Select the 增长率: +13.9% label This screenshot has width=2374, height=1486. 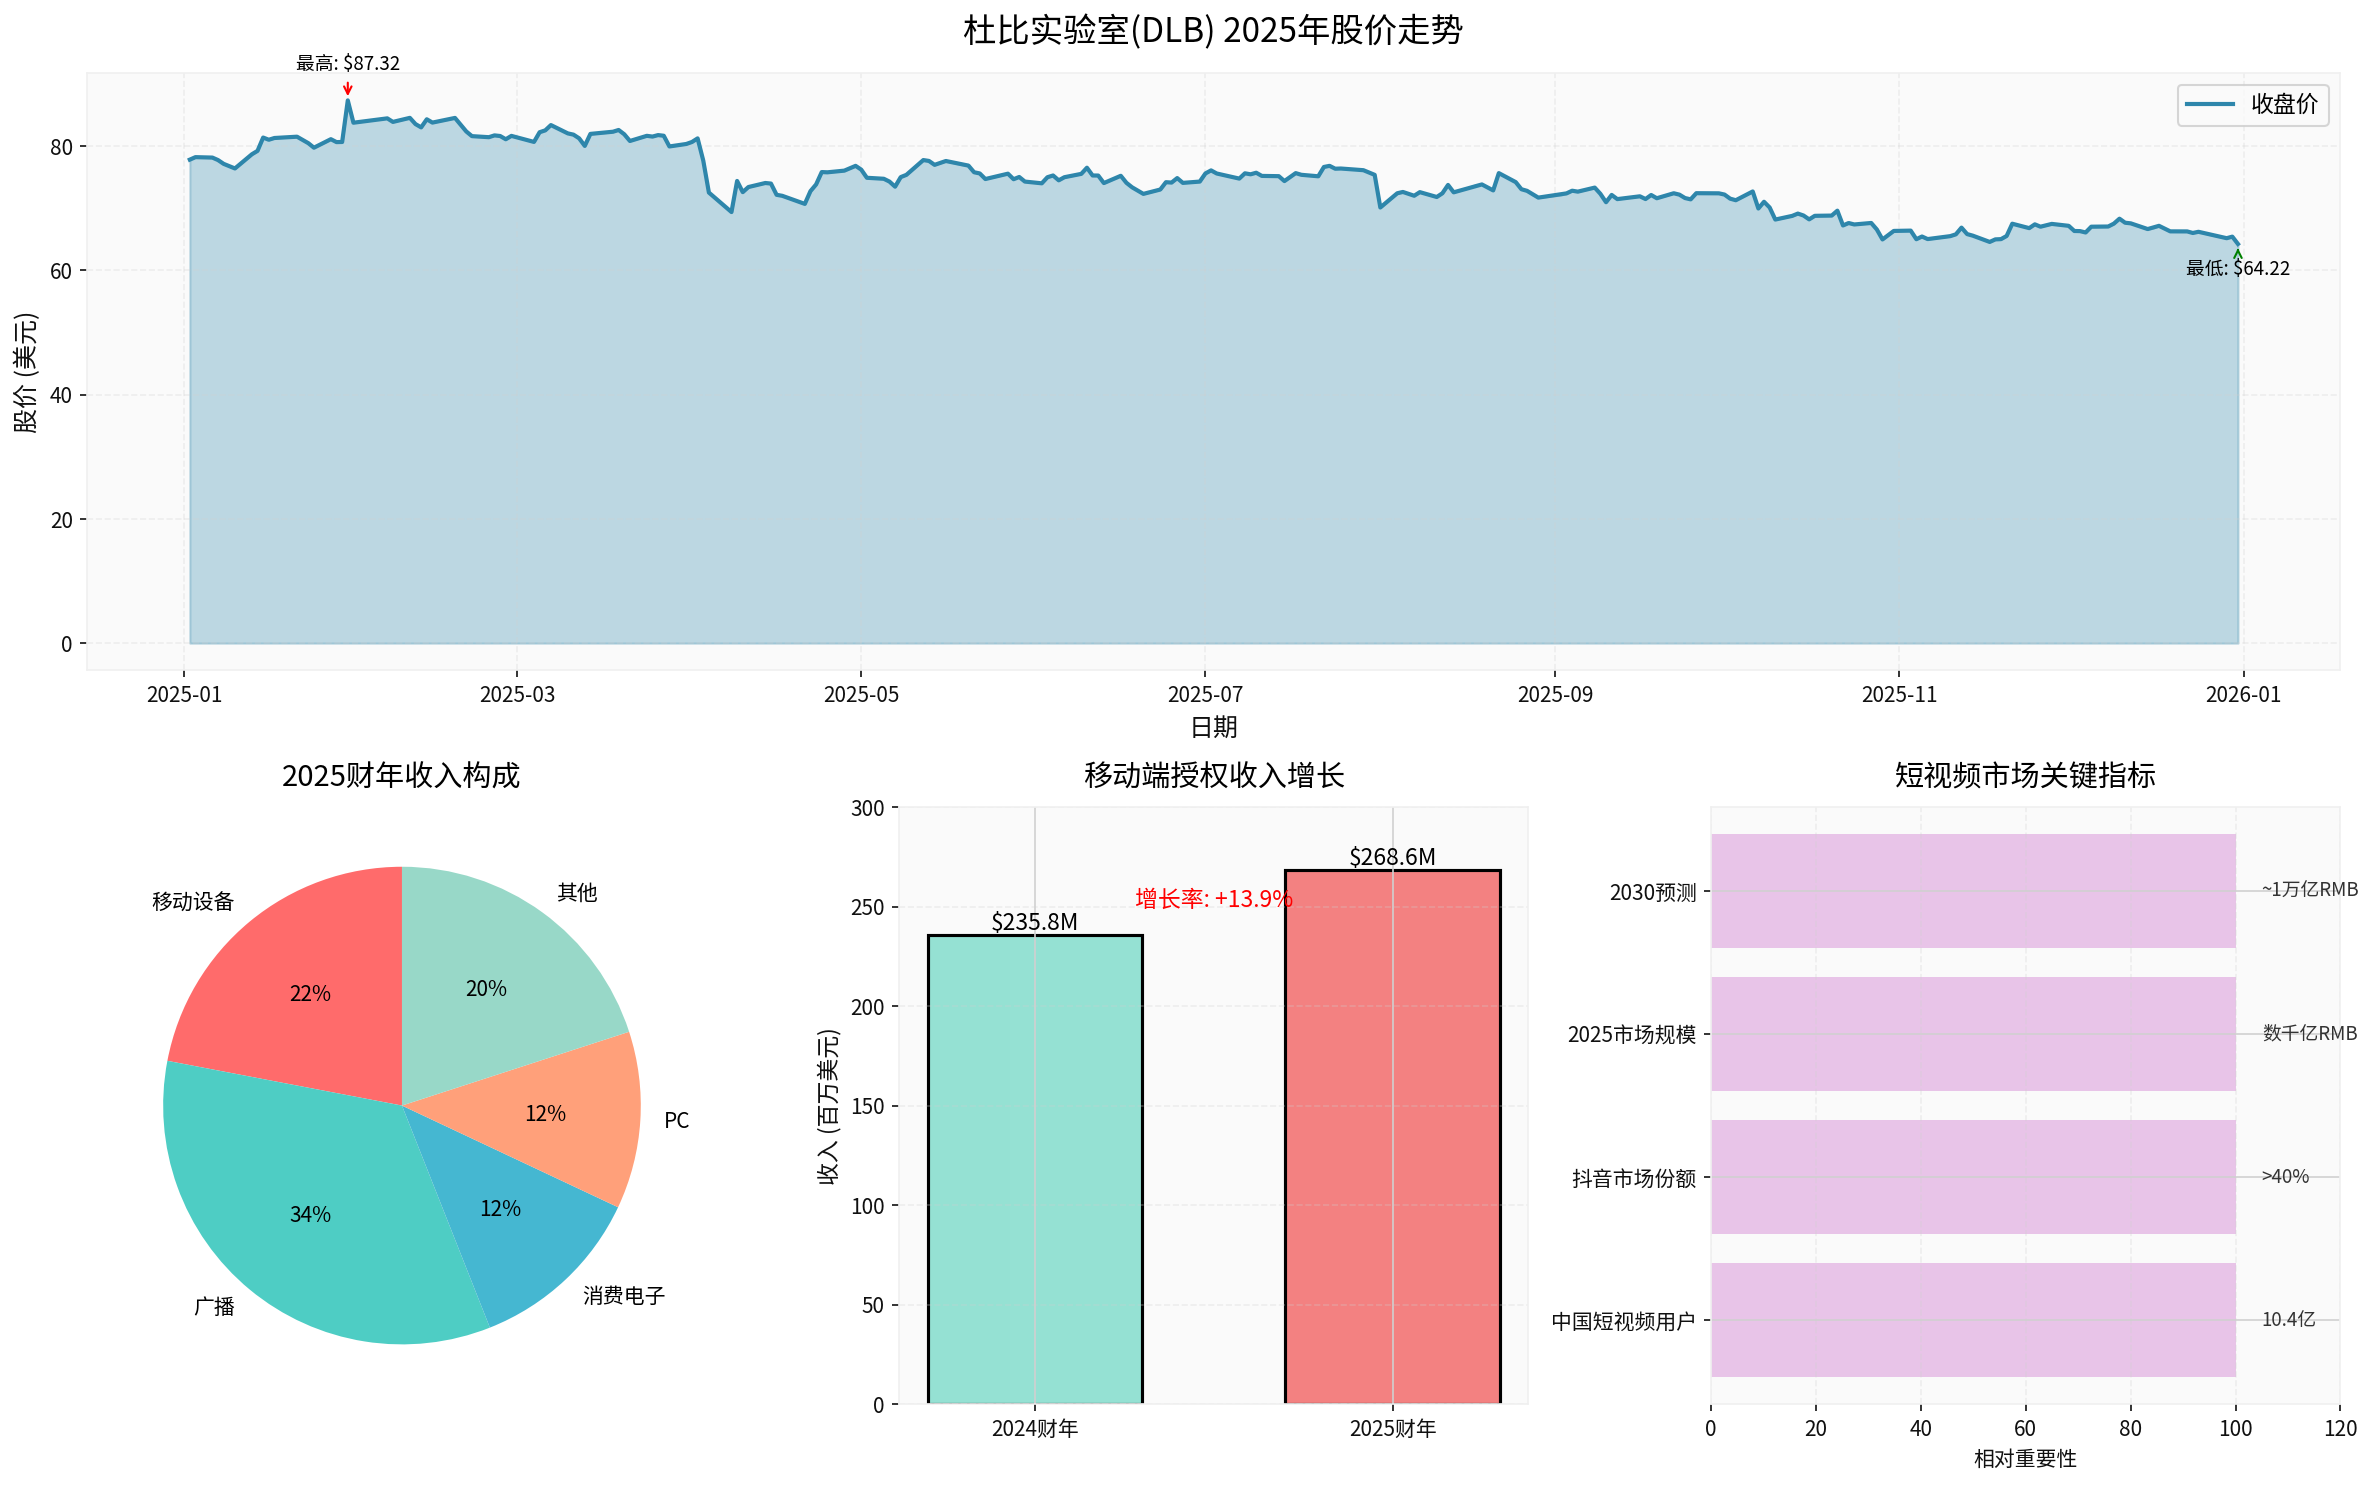[1213, 899]
